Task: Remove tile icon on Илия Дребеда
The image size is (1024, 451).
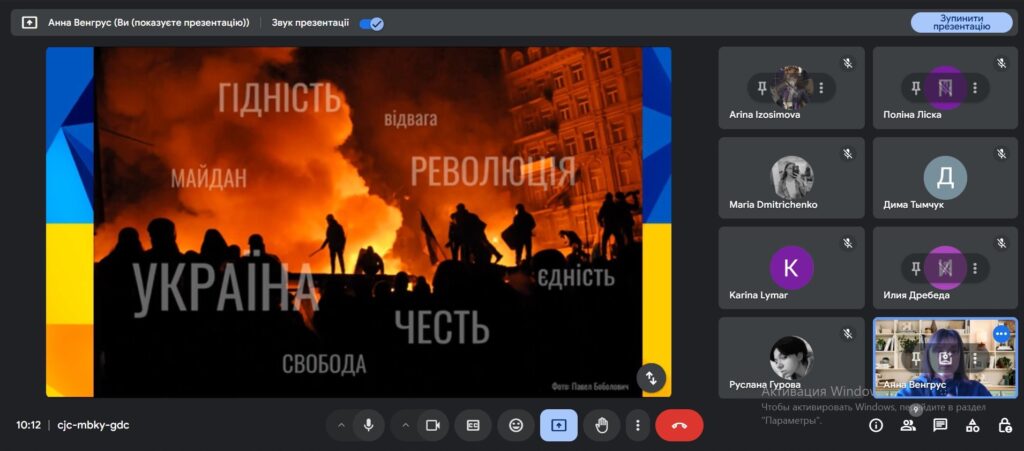Action: click(x=945, y=268)
